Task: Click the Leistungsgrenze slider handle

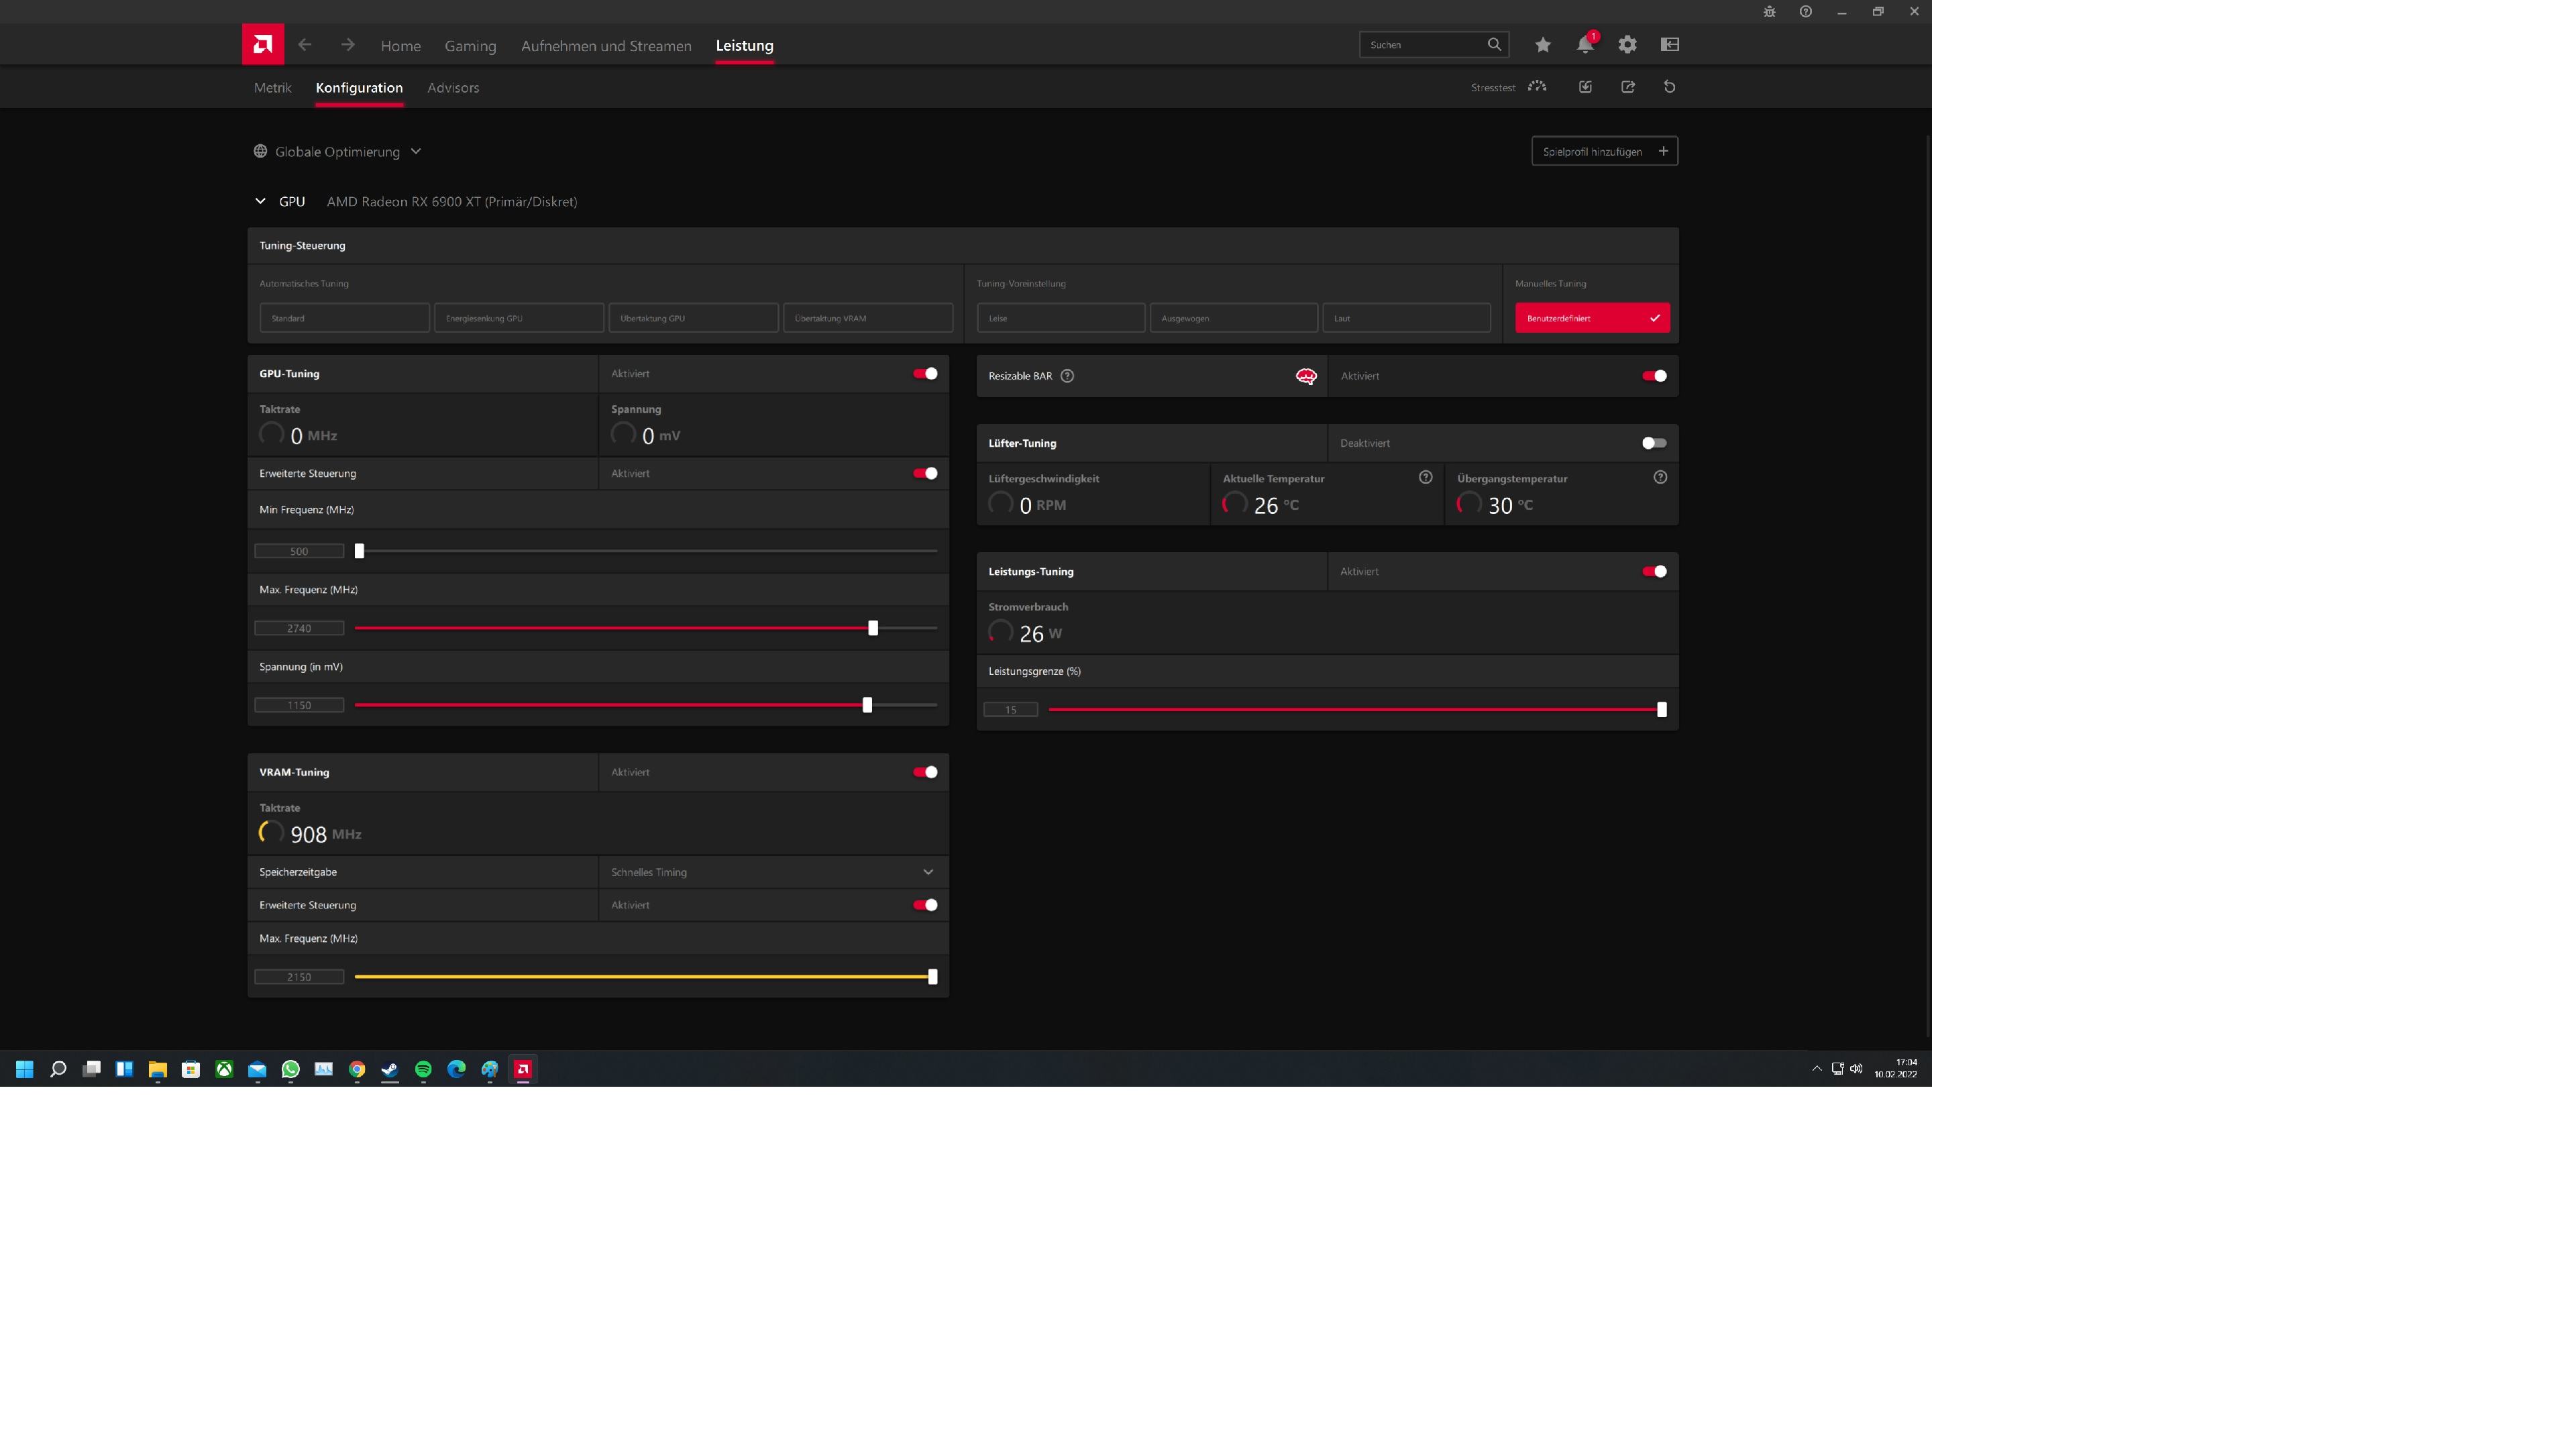Action: click(1662, 710)
